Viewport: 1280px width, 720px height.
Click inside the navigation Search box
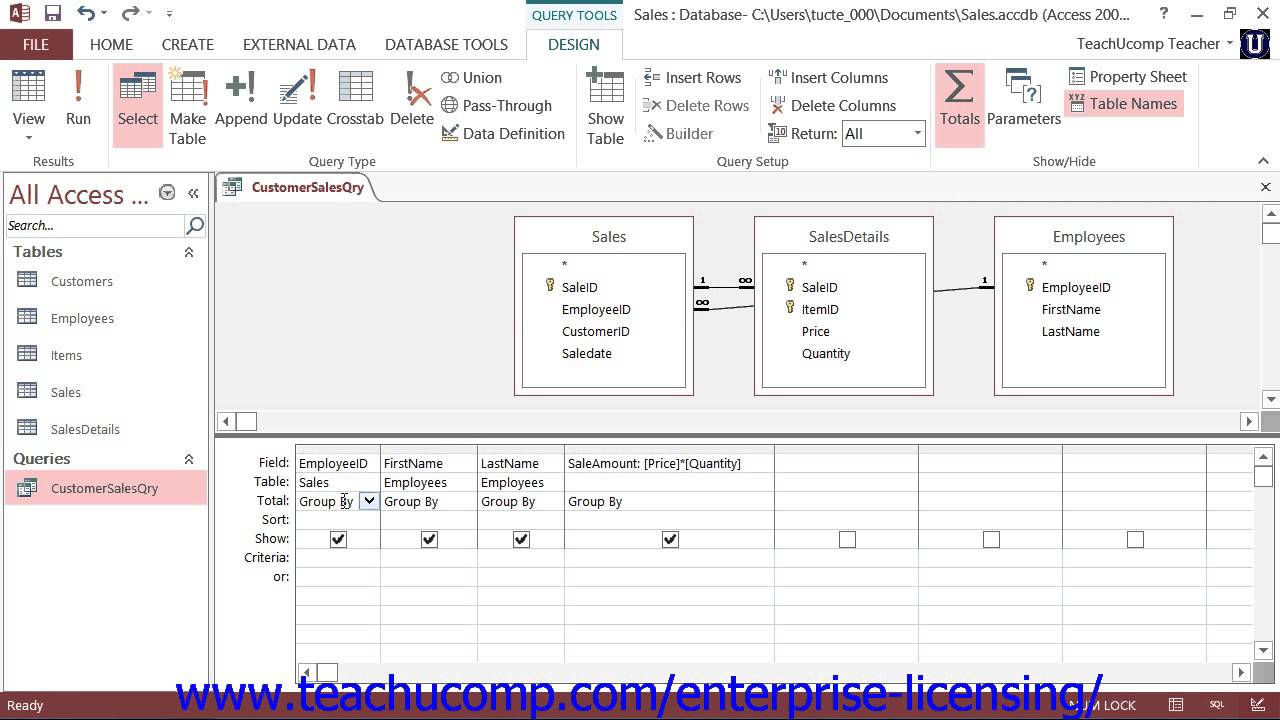95,225
